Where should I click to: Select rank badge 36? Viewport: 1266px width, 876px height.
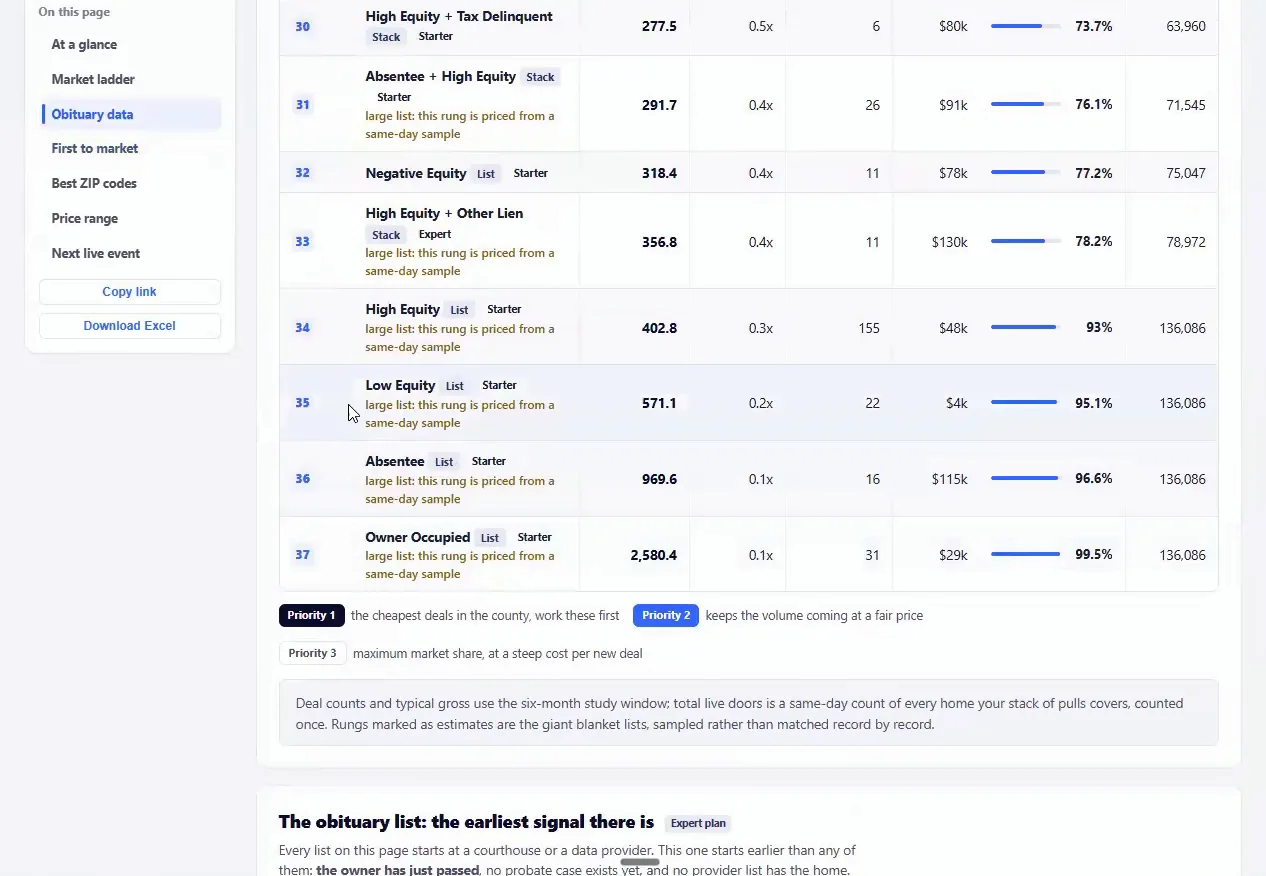[302, 479]
